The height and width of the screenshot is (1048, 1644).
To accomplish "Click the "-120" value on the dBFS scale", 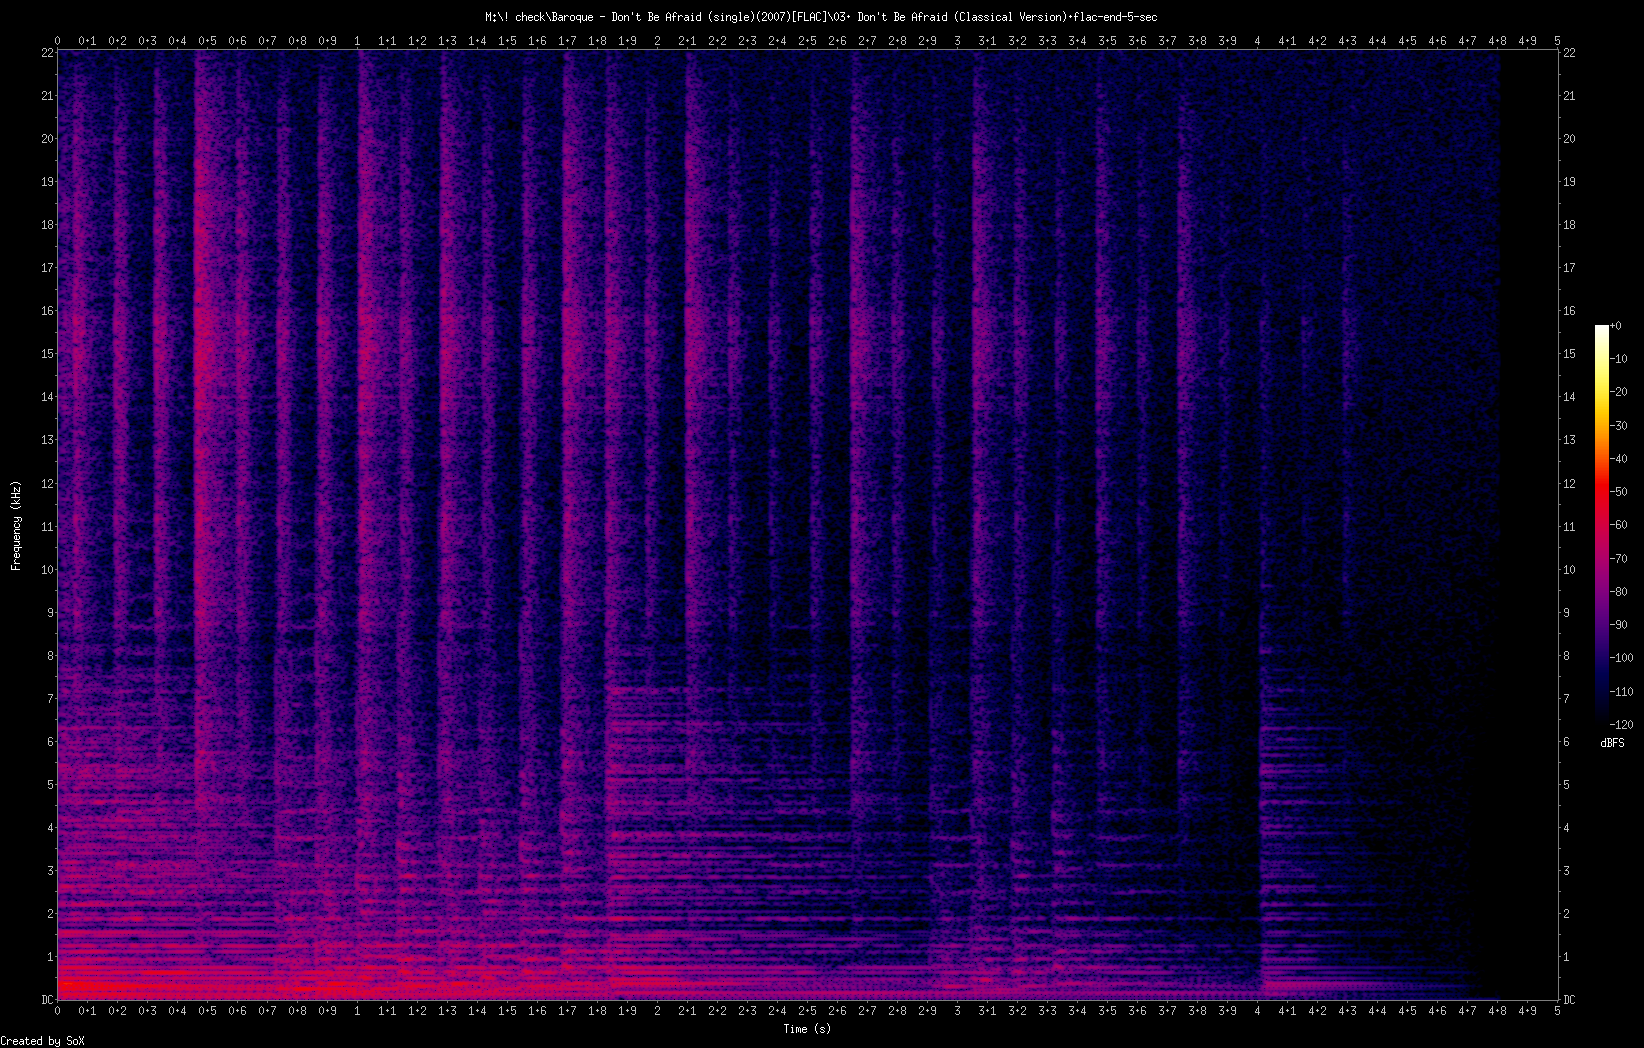I will click(x=1622, y=725).
